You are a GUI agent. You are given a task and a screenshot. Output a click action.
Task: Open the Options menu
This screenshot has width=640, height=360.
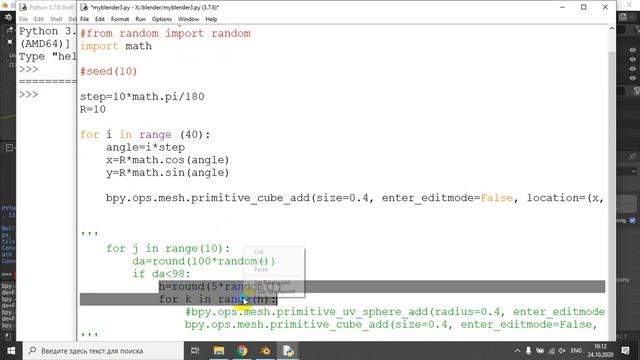(x=162, y=19)
